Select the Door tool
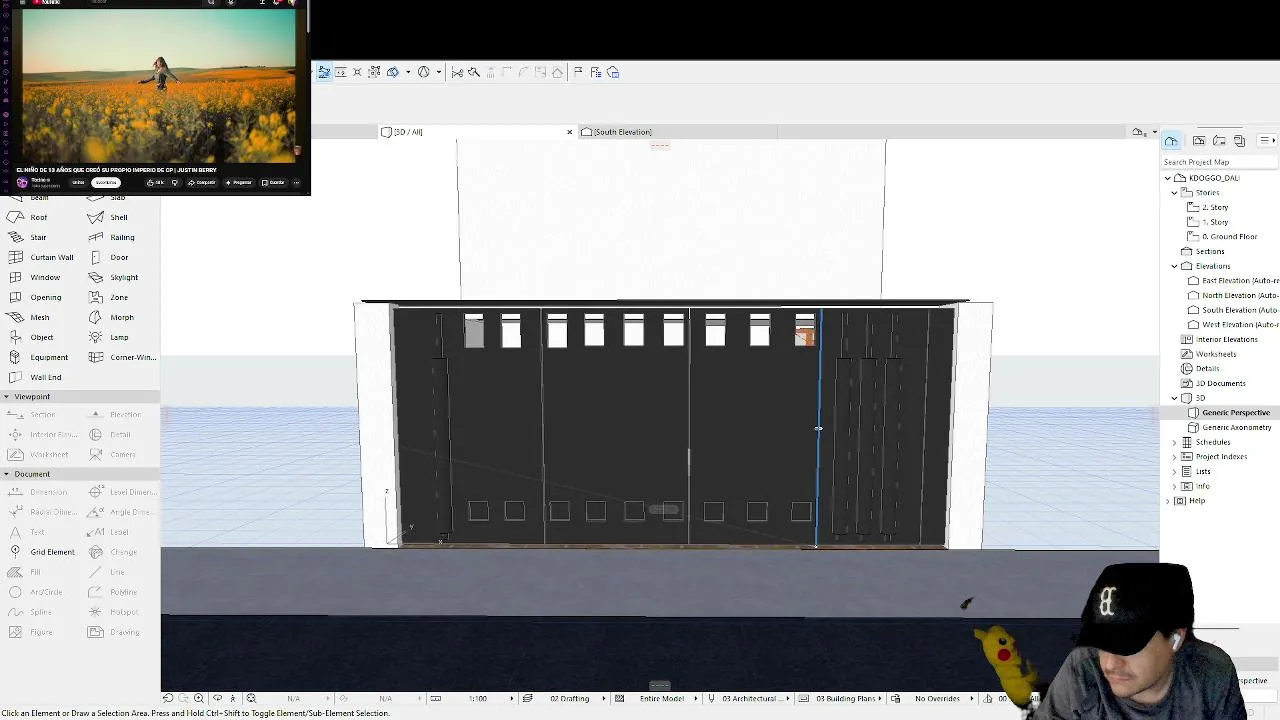Image resolution: width=1280 pixels, height=720 pixels. (109, 257)
